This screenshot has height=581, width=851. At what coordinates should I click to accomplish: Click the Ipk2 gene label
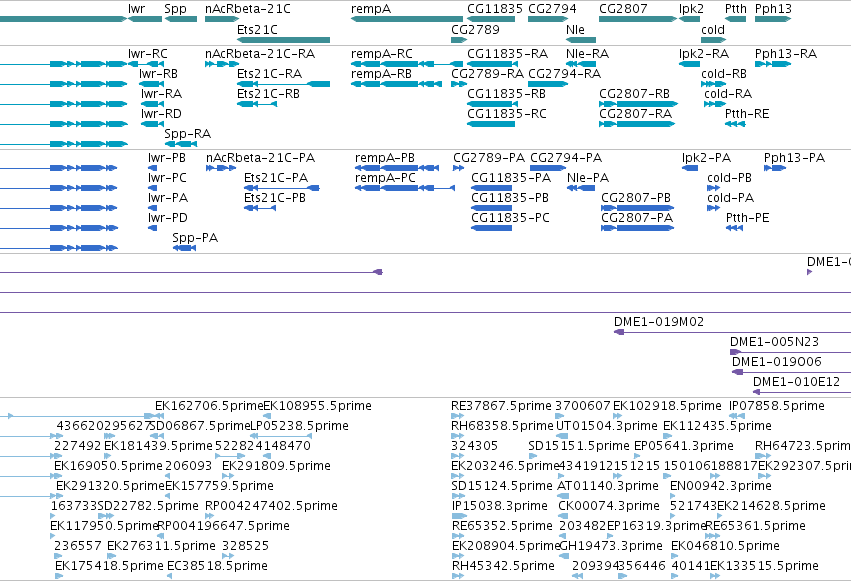[x=691, y=9]
